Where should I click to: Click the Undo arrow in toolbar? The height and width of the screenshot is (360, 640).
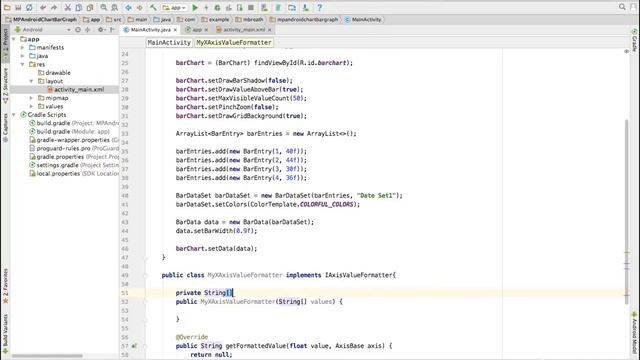43,7
